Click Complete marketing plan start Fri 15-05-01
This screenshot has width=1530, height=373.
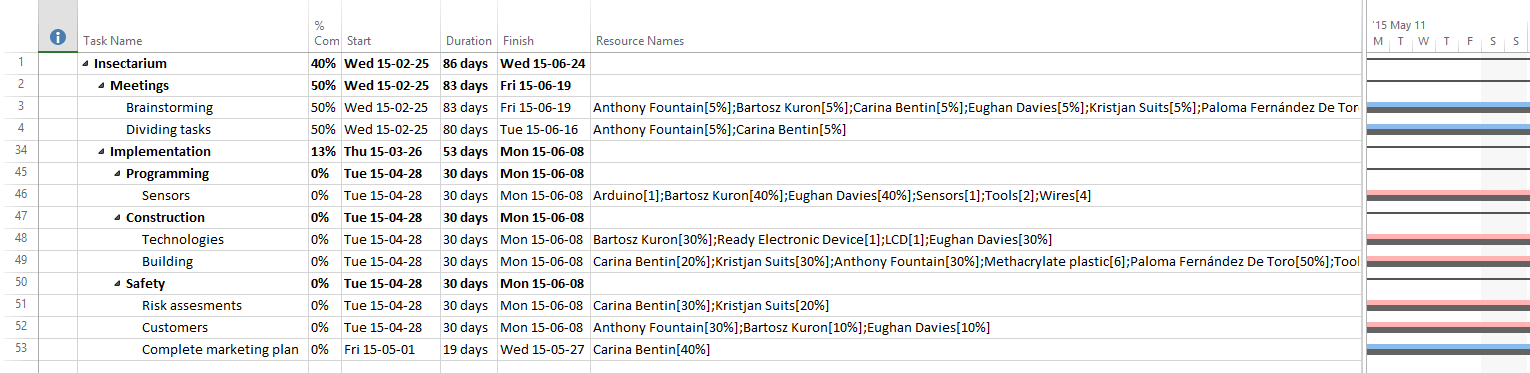(x=390, y=350)
